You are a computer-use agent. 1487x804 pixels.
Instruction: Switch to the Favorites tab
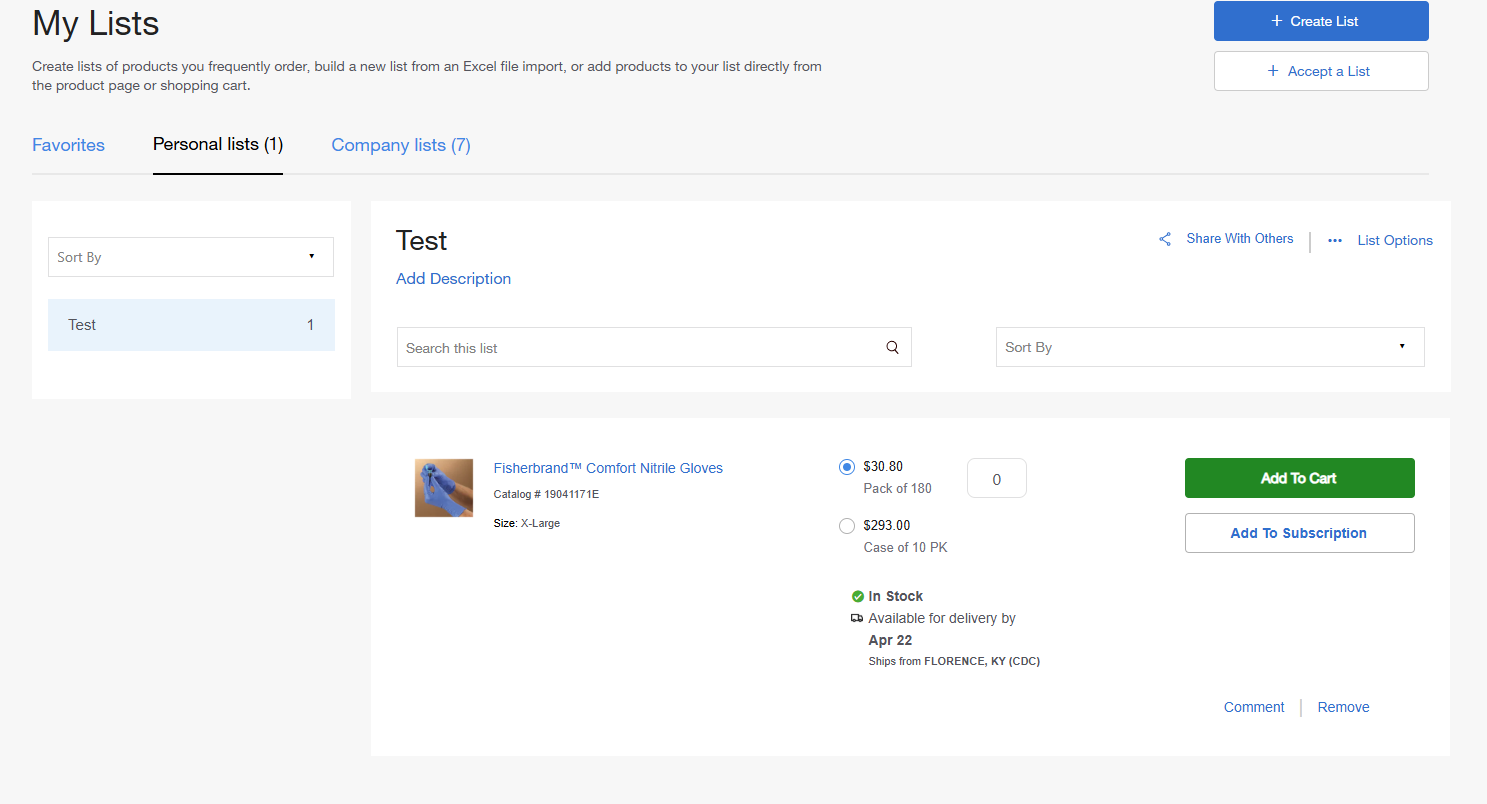[x=68, y=145]
